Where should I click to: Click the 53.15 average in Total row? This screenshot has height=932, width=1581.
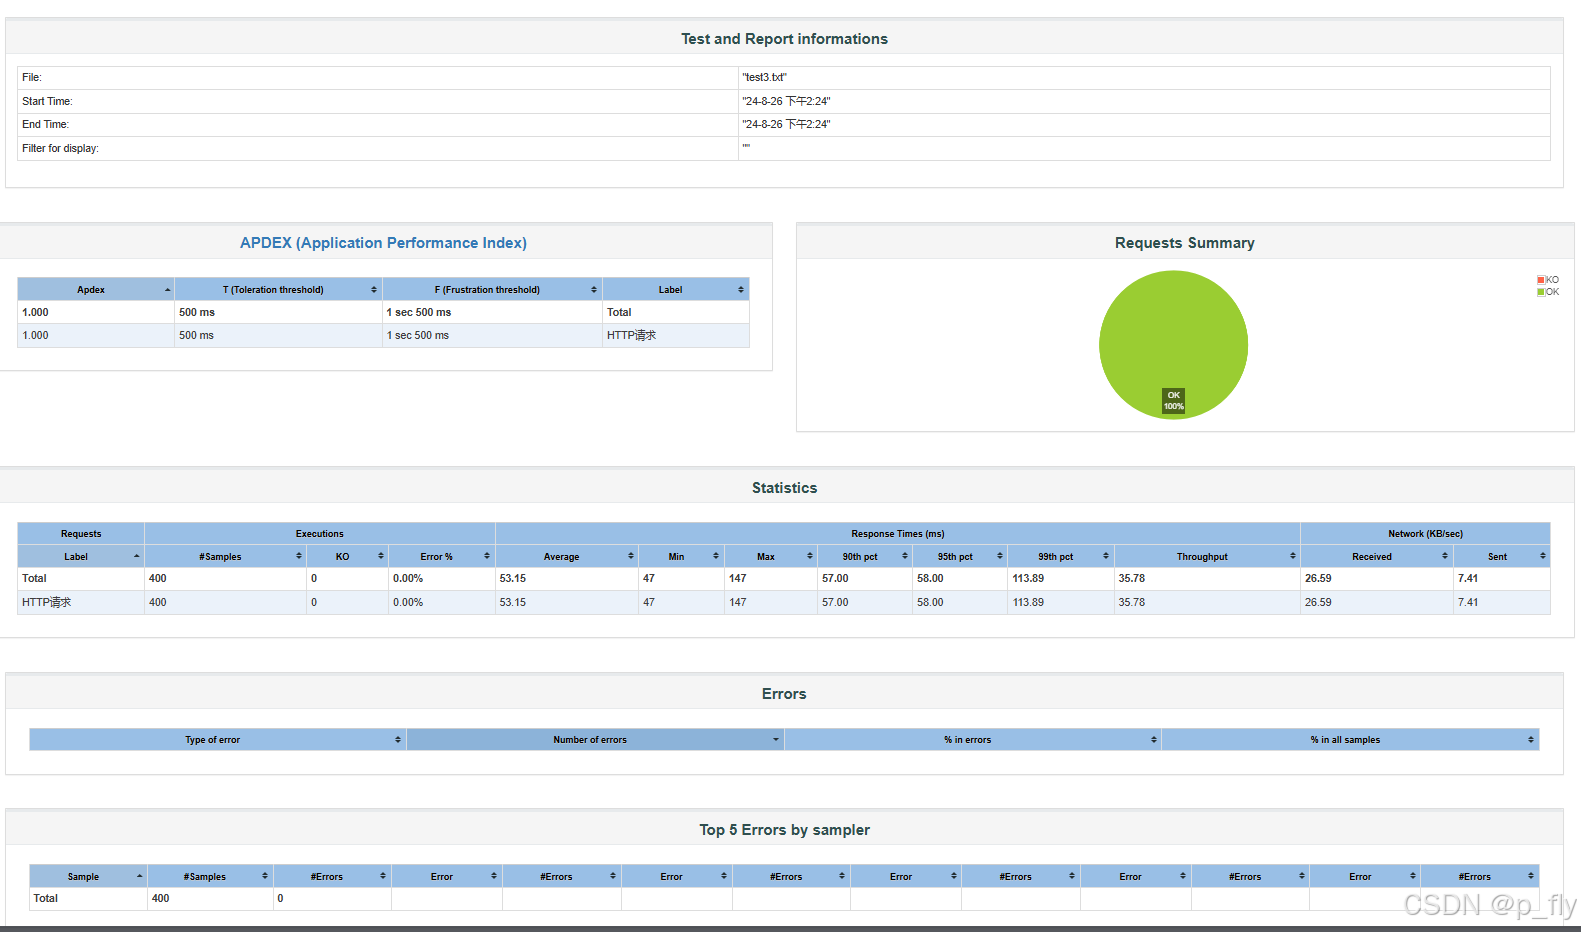(513, 579)
